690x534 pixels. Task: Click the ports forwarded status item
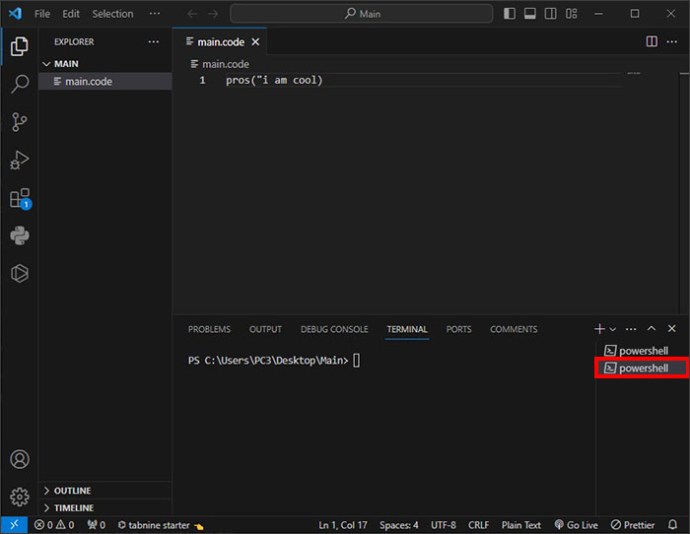[x=96, y=525]
